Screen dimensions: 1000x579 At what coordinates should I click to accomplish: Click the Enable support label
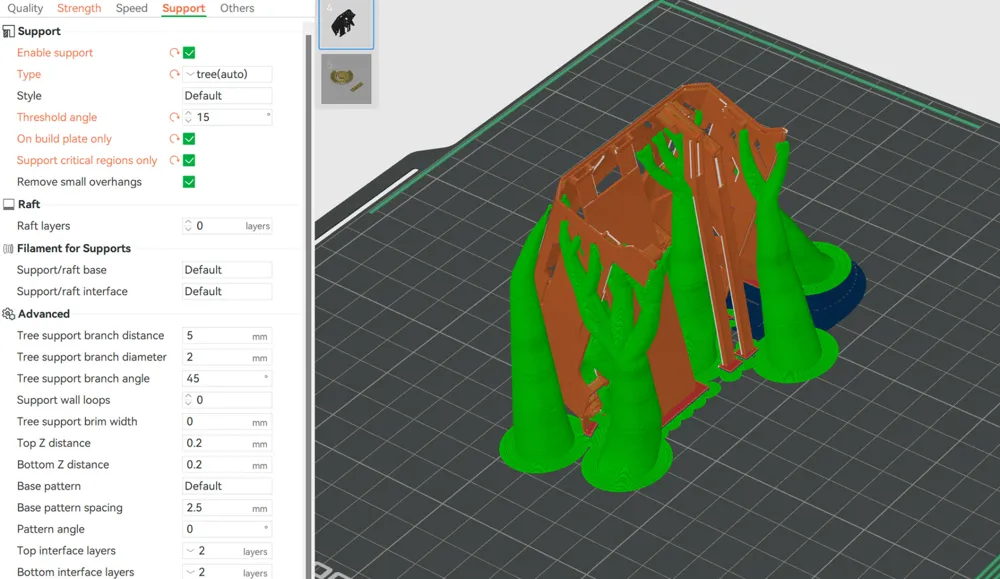[55, 53]
